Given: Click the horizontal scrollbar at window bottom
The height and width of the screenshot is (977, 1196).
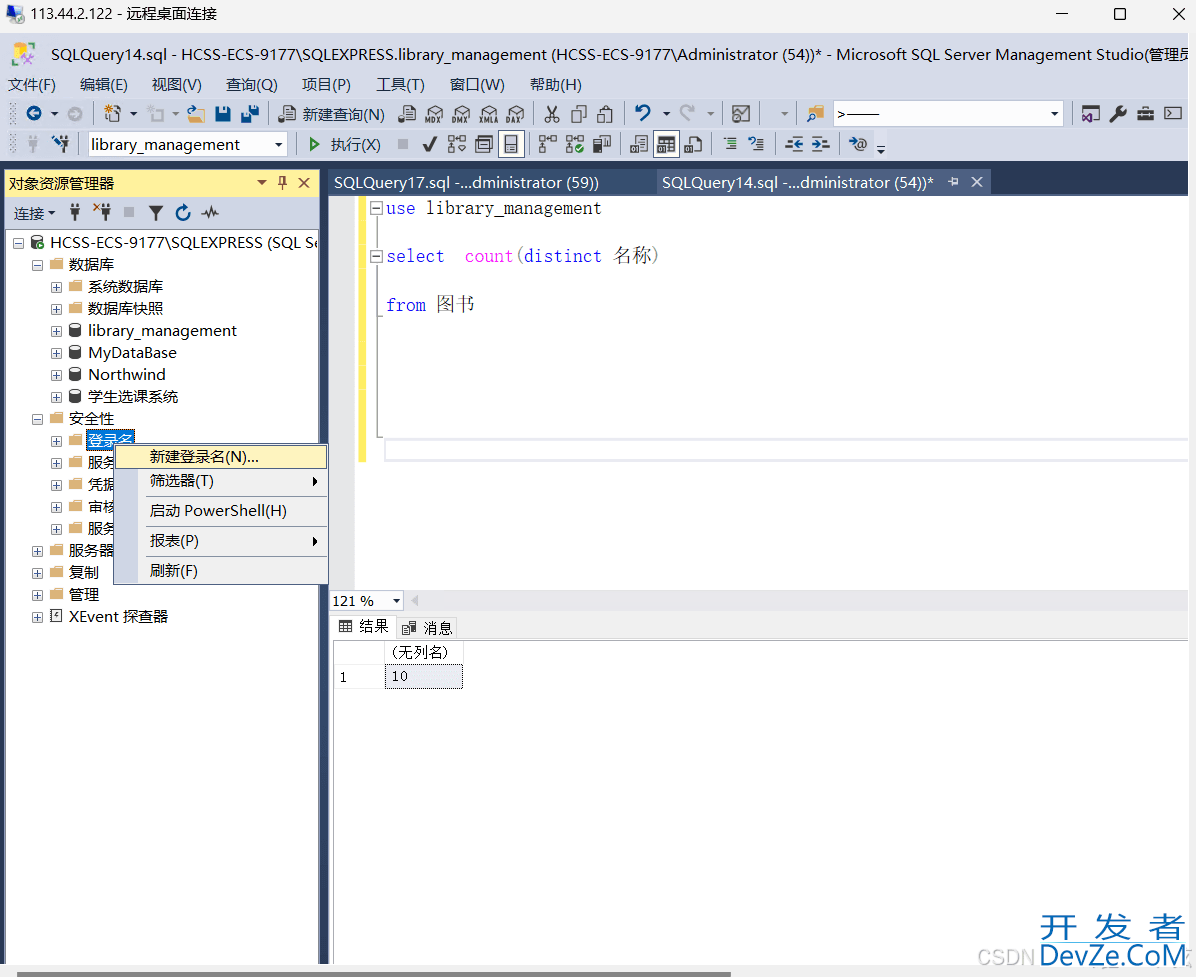Looking at the screenshot, I should tap(374, 973).
